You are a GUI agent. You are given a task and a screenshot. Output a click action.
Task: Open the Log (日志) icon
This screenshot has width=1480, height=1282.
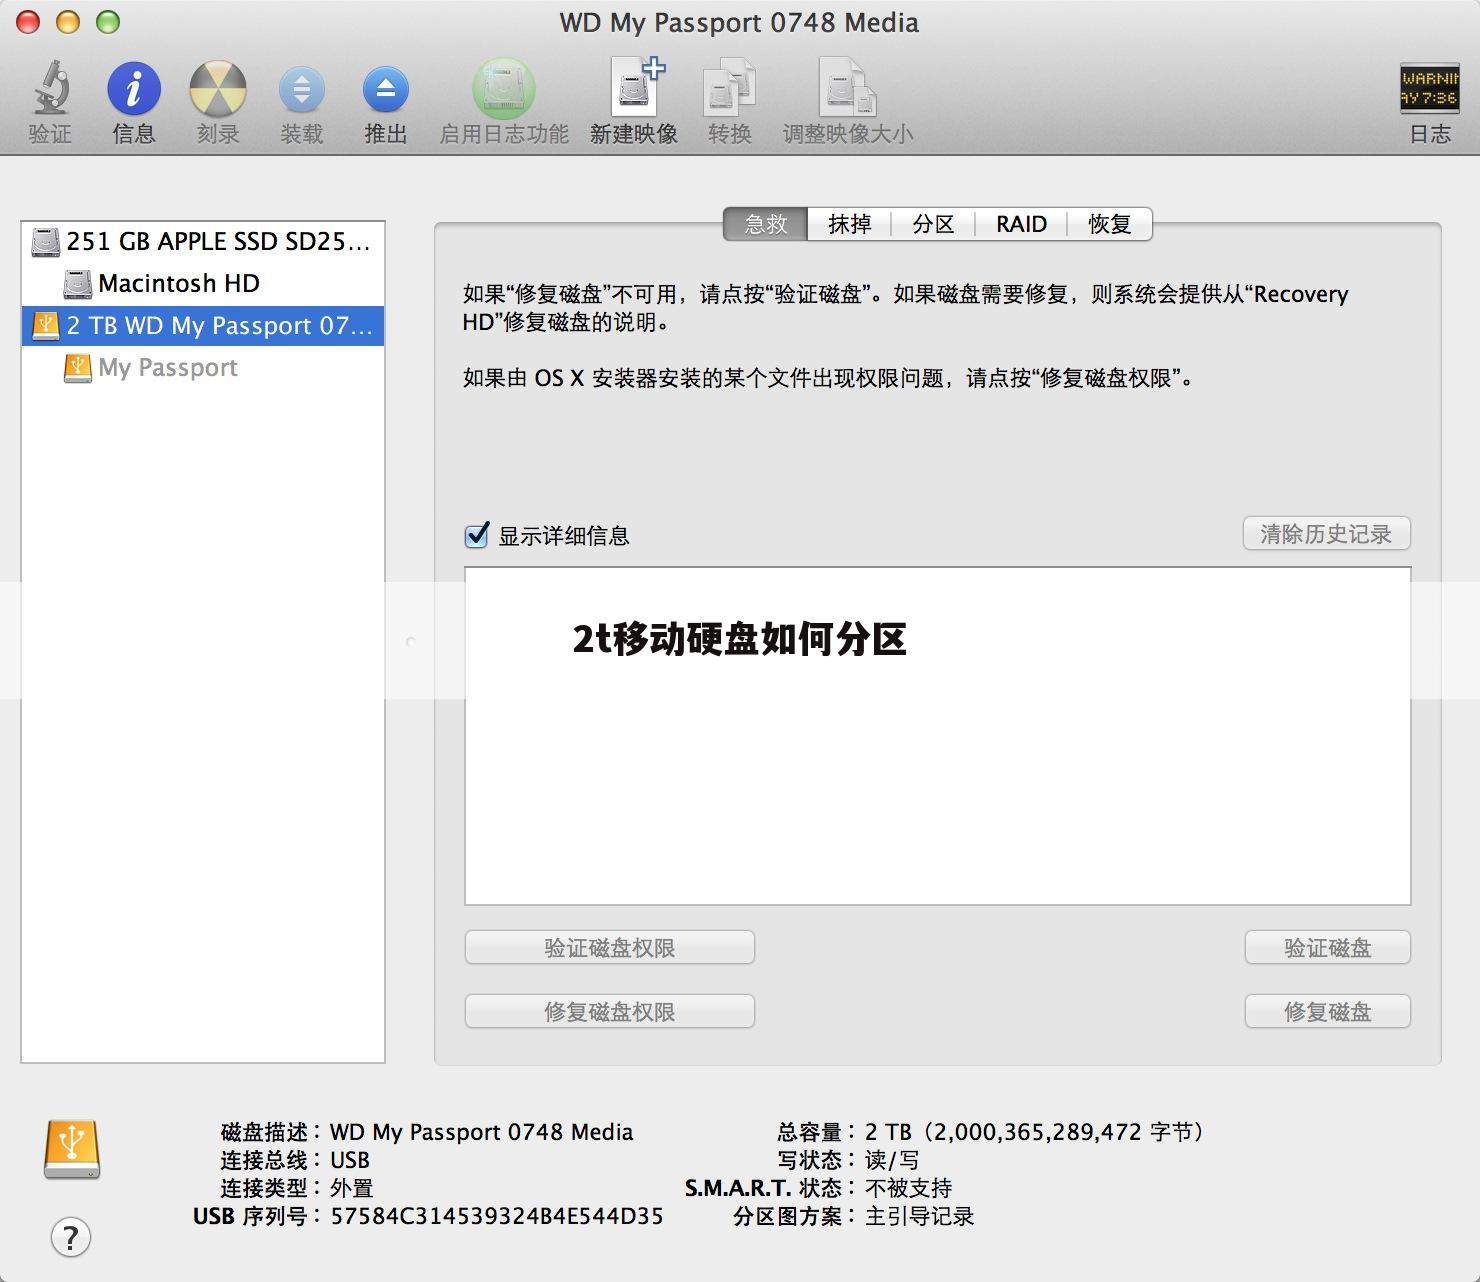(1429, 90)
